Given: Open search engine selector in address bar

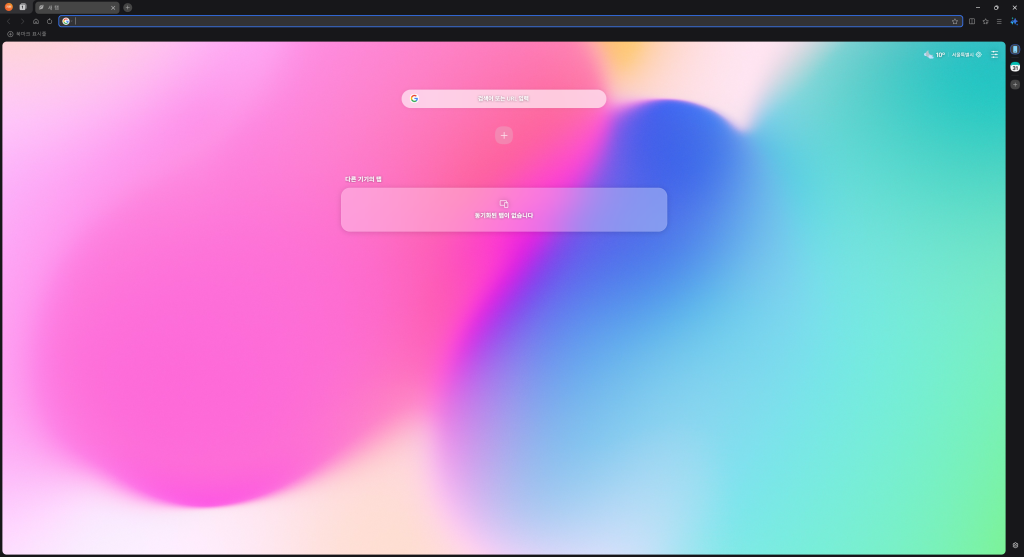Looking at the screenshot, I should (x=66, y=21).
